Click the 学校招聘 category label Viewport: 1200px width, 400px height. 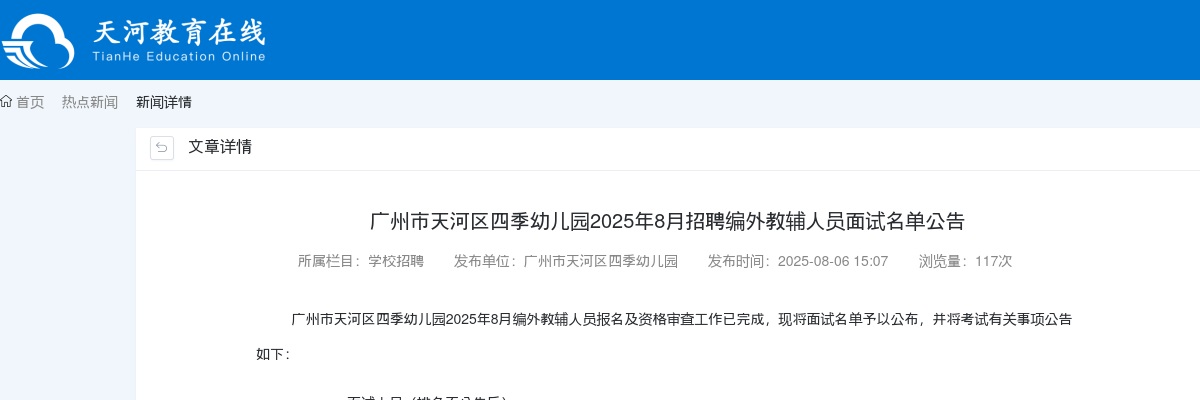[396, 261]
